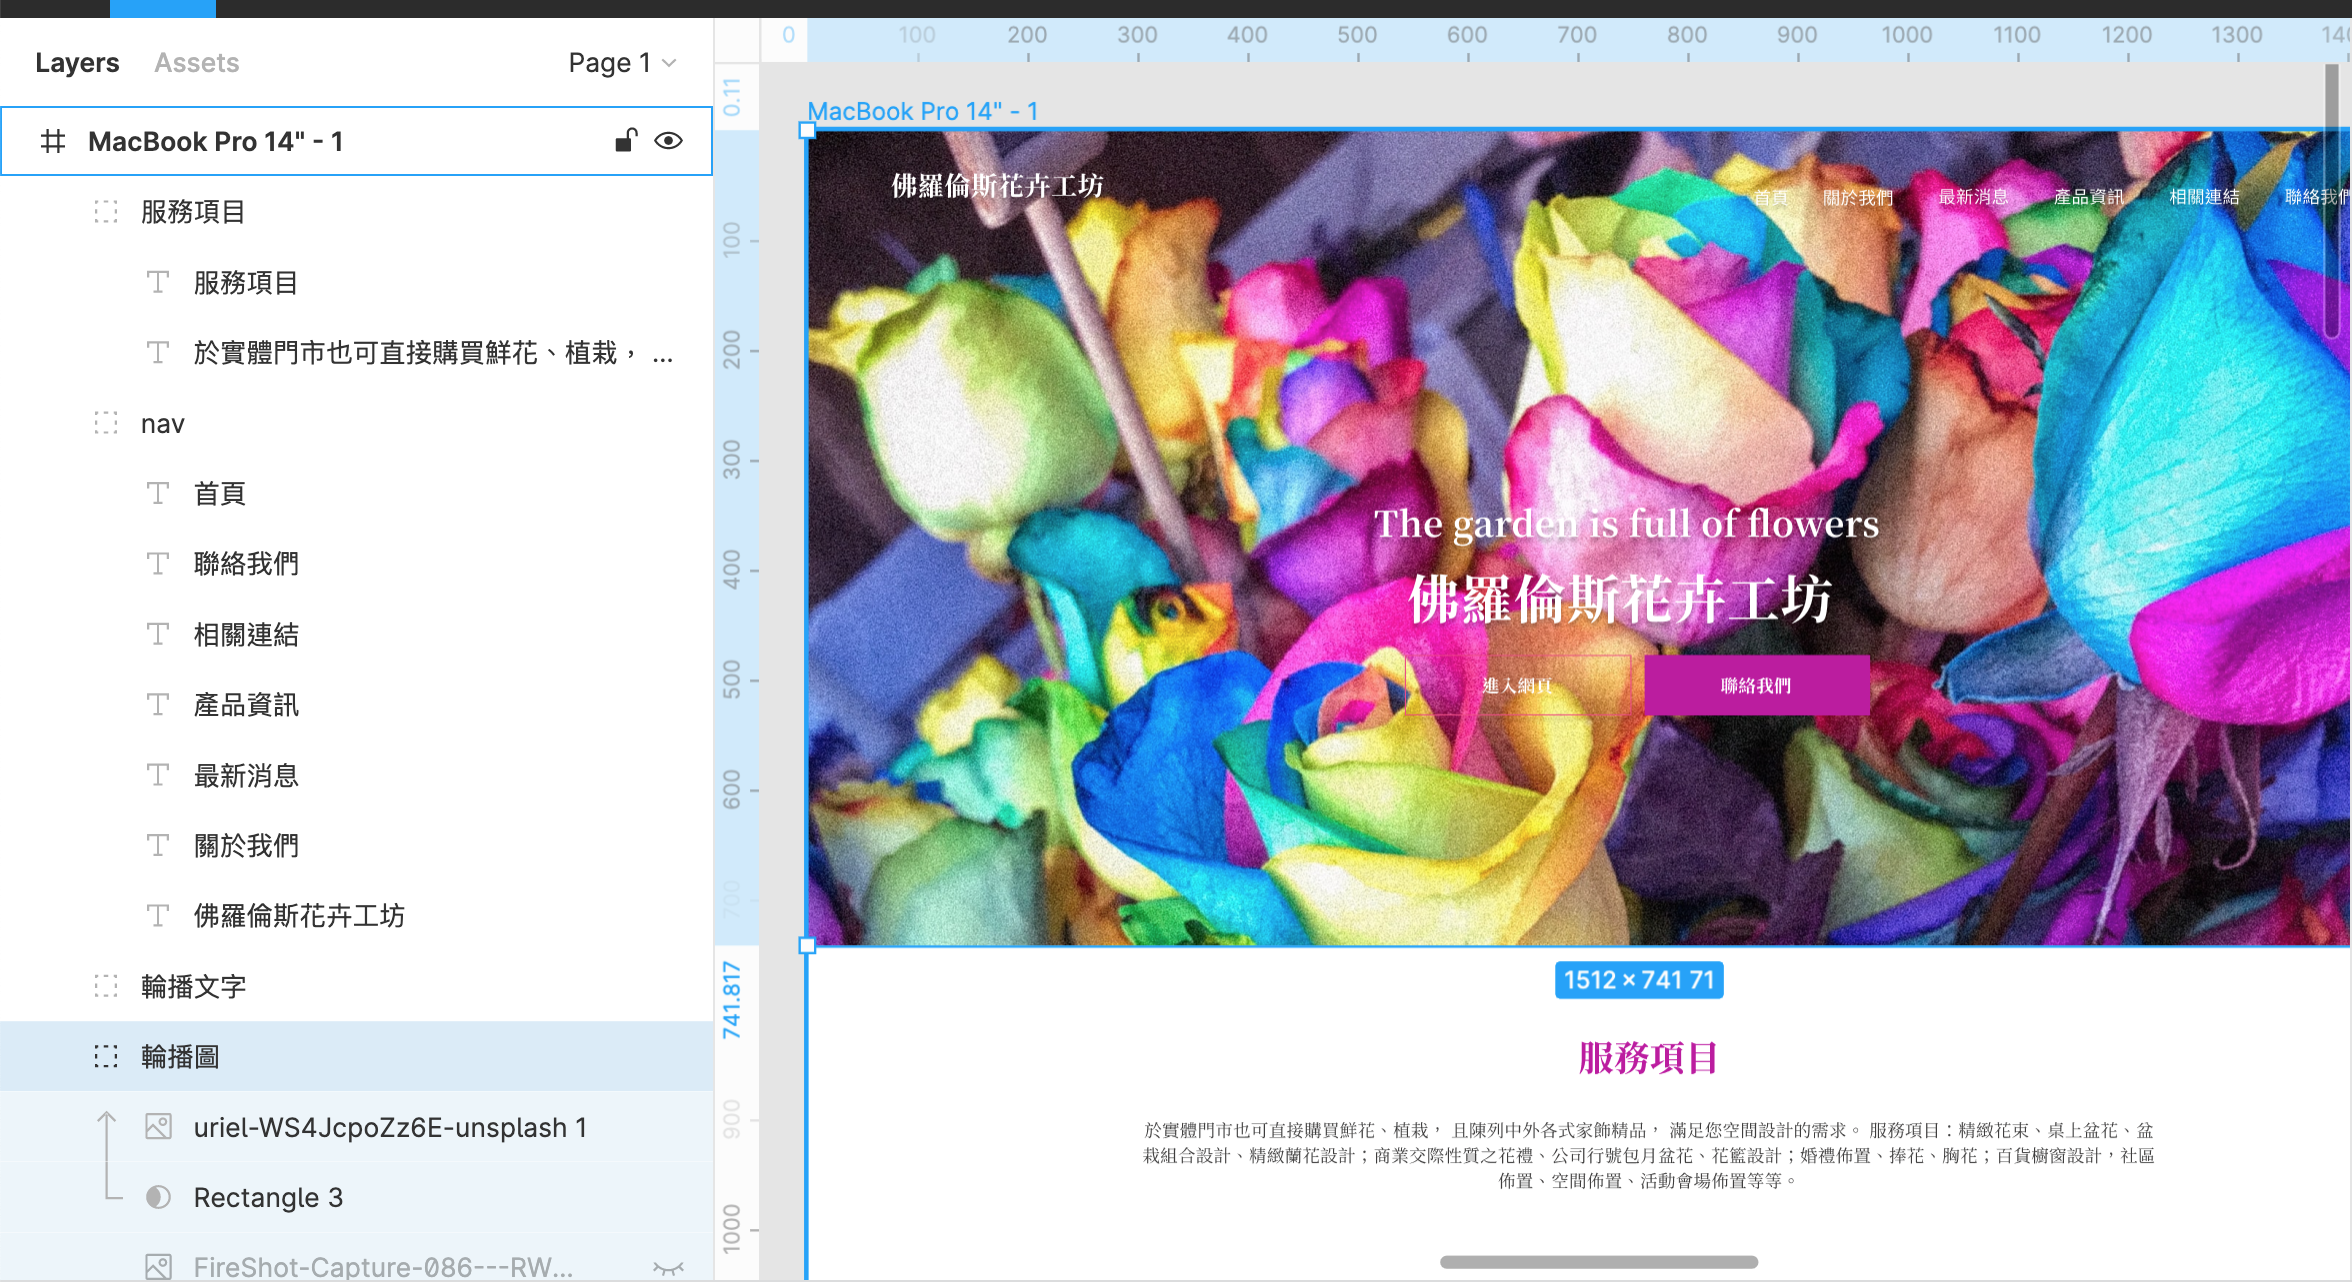Screen dimensions: 2352x1284
Task: Switch to the Layers tab
Action: click(x=77, y=63)
